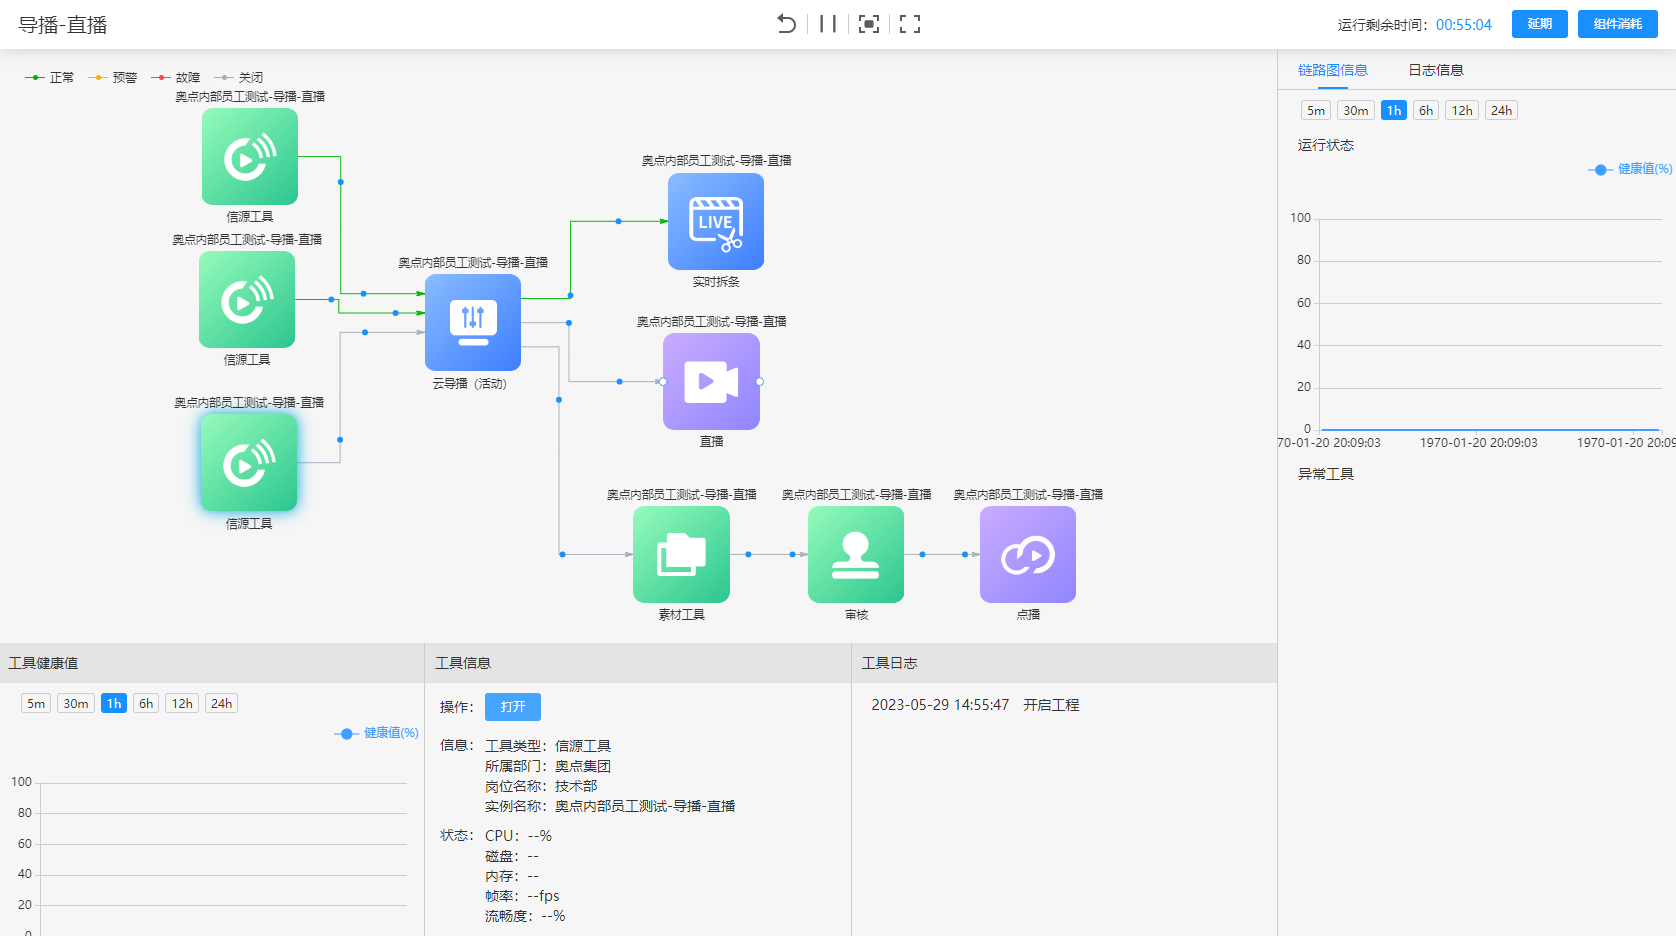
Task: Toggle 健康值(%) legend in 工具健康值 chart
Action: coord(377,733)
